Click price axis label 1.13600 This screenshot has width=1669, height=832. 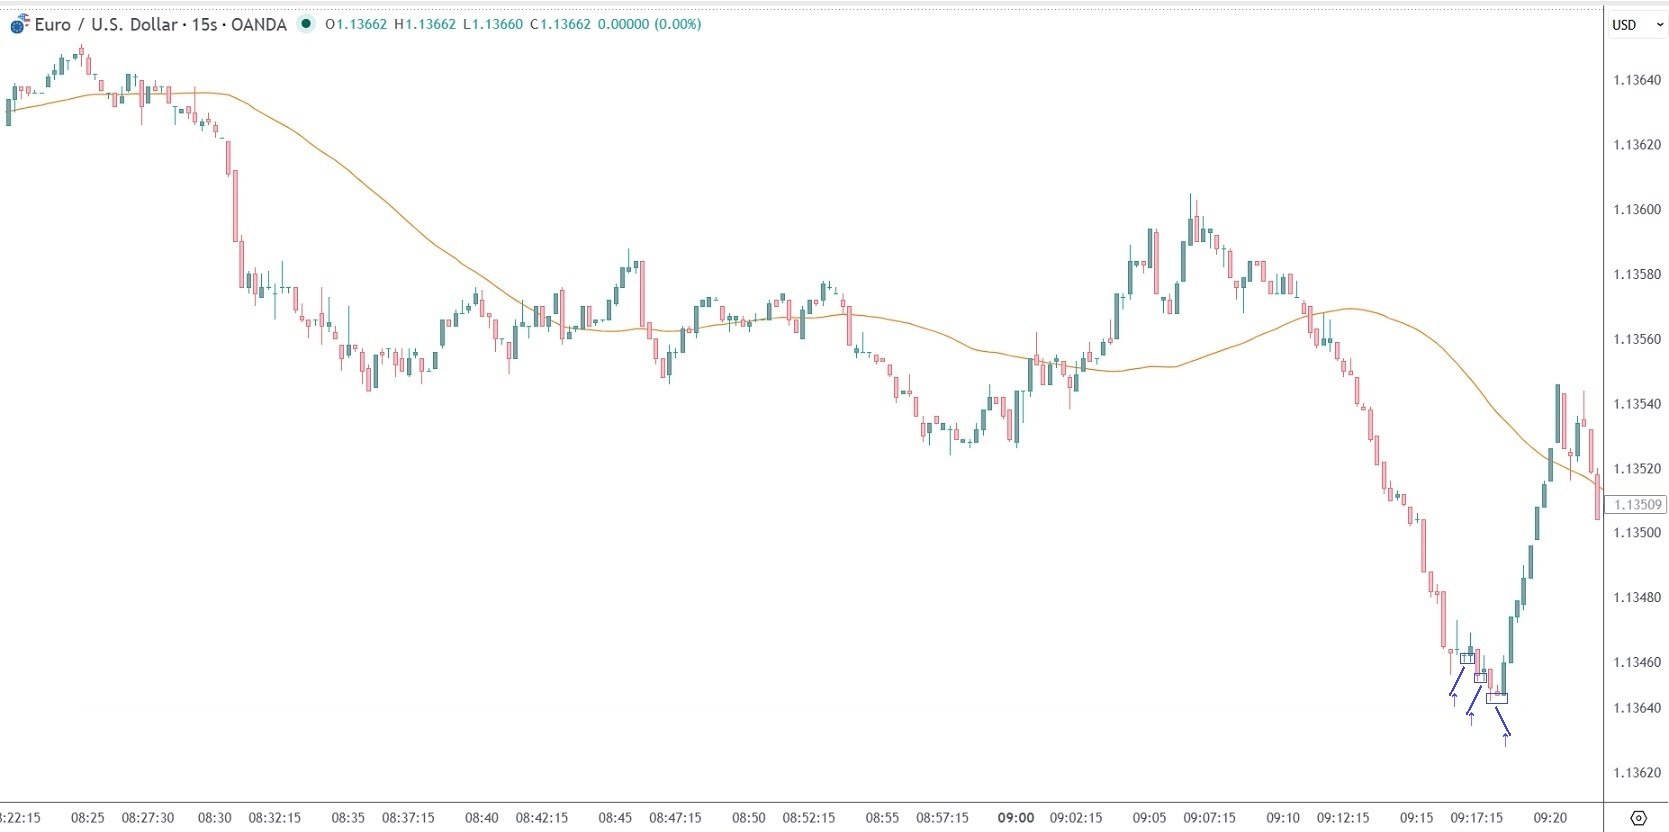point(1637,210)
